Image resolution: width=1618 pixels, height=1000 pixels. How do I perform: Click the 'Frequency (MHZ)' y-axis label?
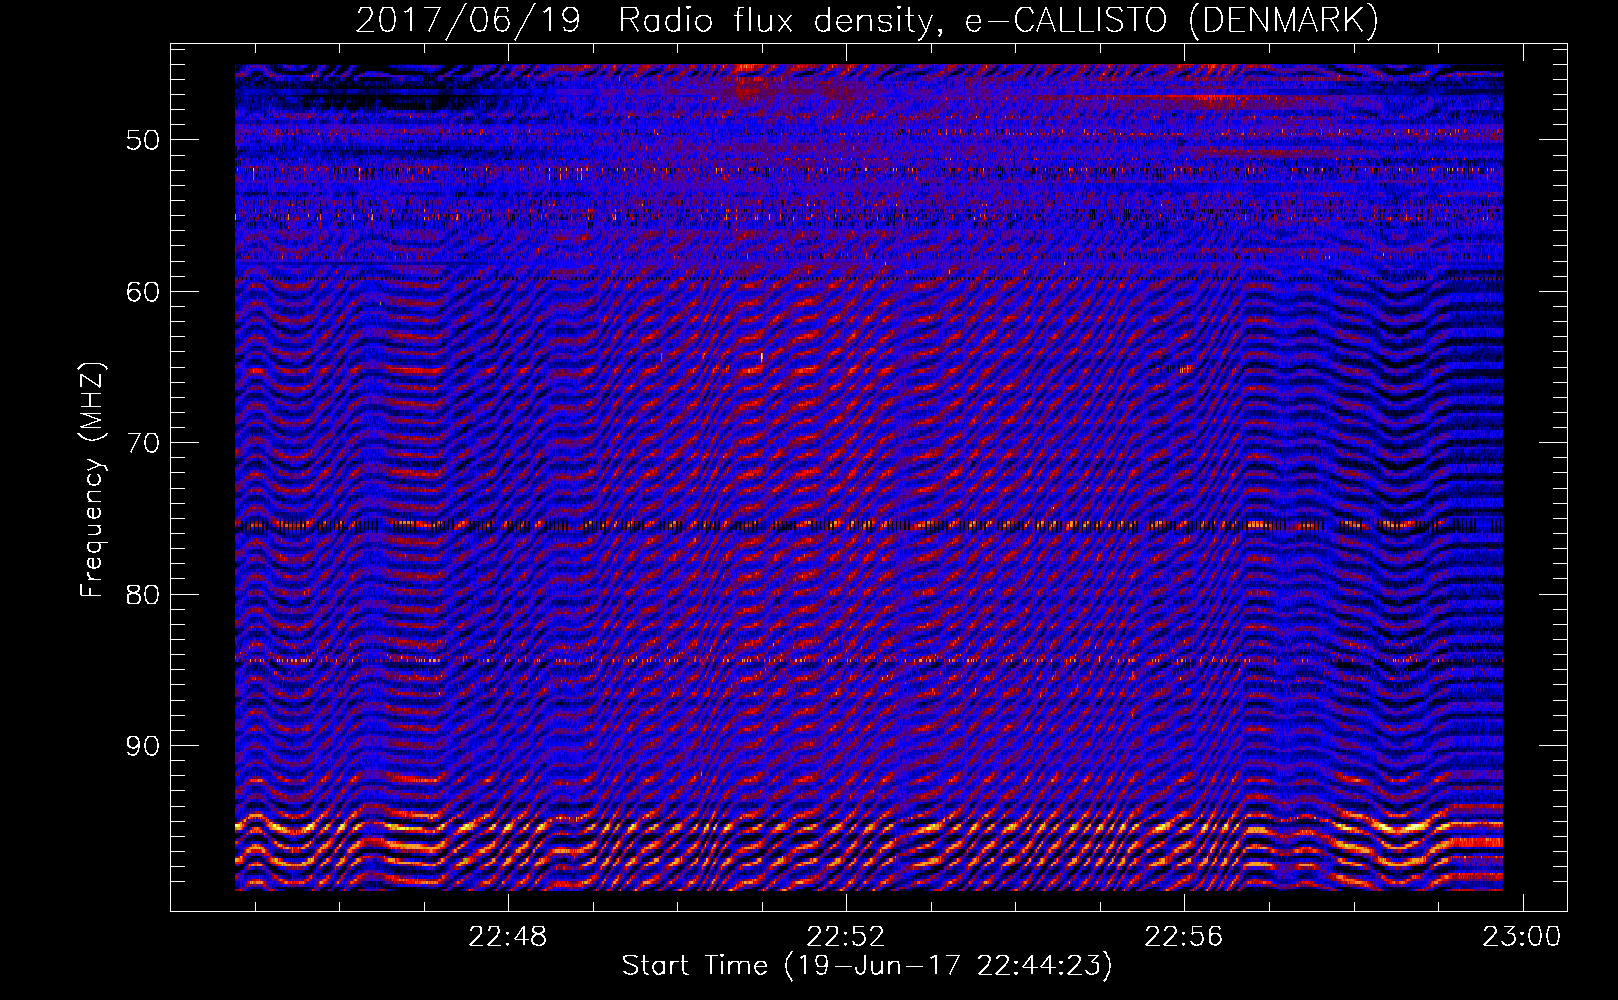92,480
